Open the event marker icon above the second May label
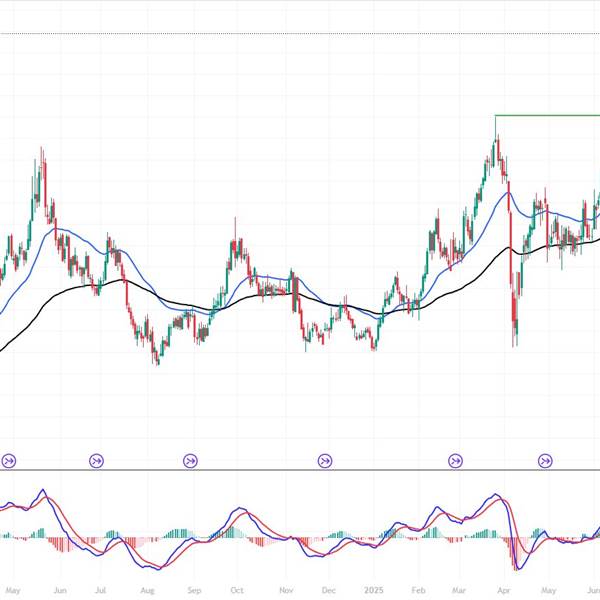The width and height of the screenshot is (600, 600). point(545,461)
